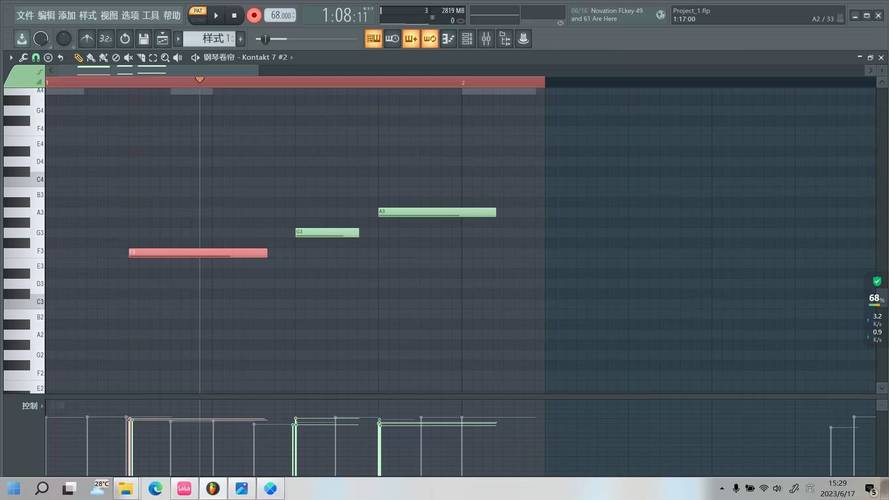889x500 pixels.
Task: Click the tempo field showing 68.000
Action: pyautogui.click(x=280, y=15)
